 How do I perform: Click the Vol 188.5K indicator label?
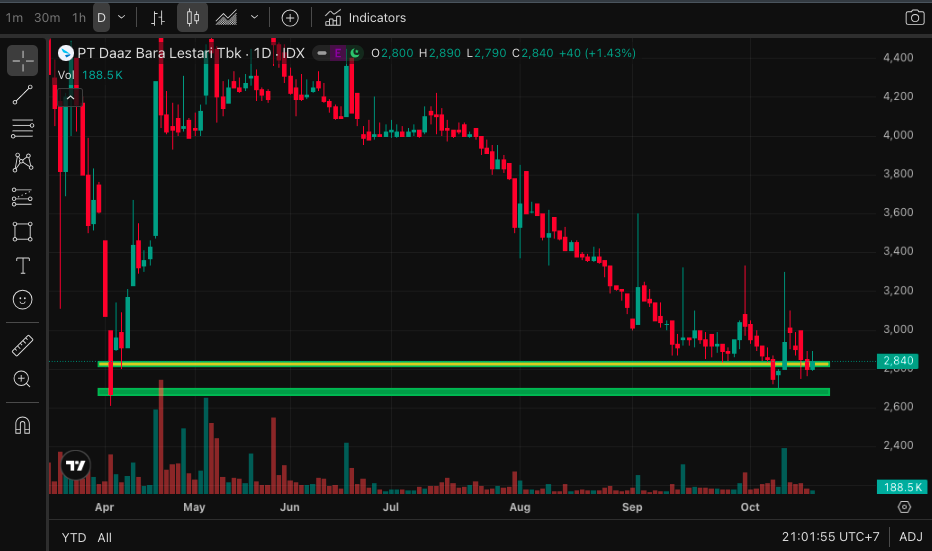pyautogui.click(x=90, y=75)
